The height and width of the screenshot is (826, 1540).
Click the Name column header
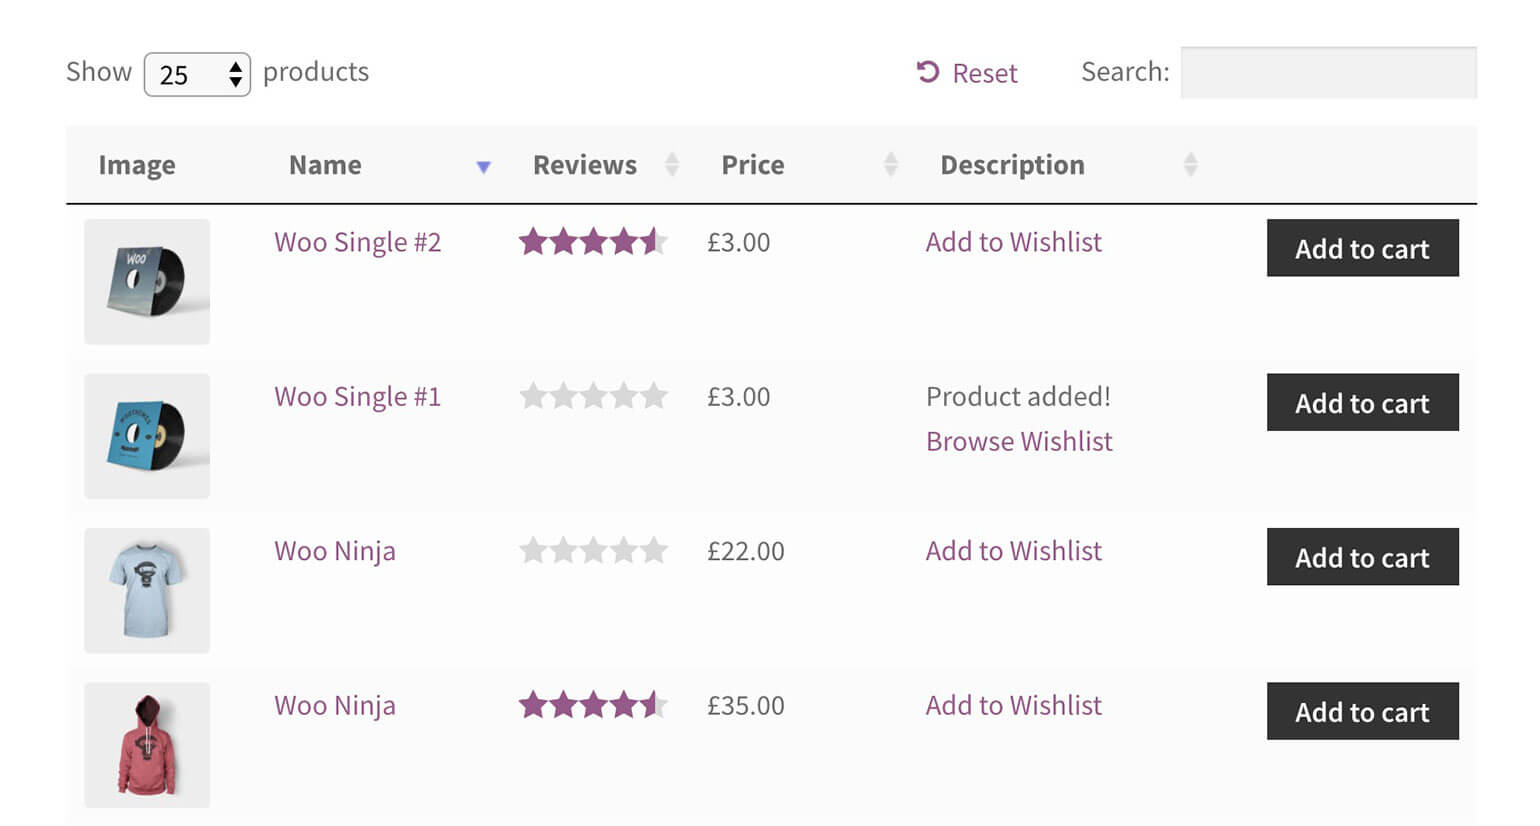click(x=325, y=164)
